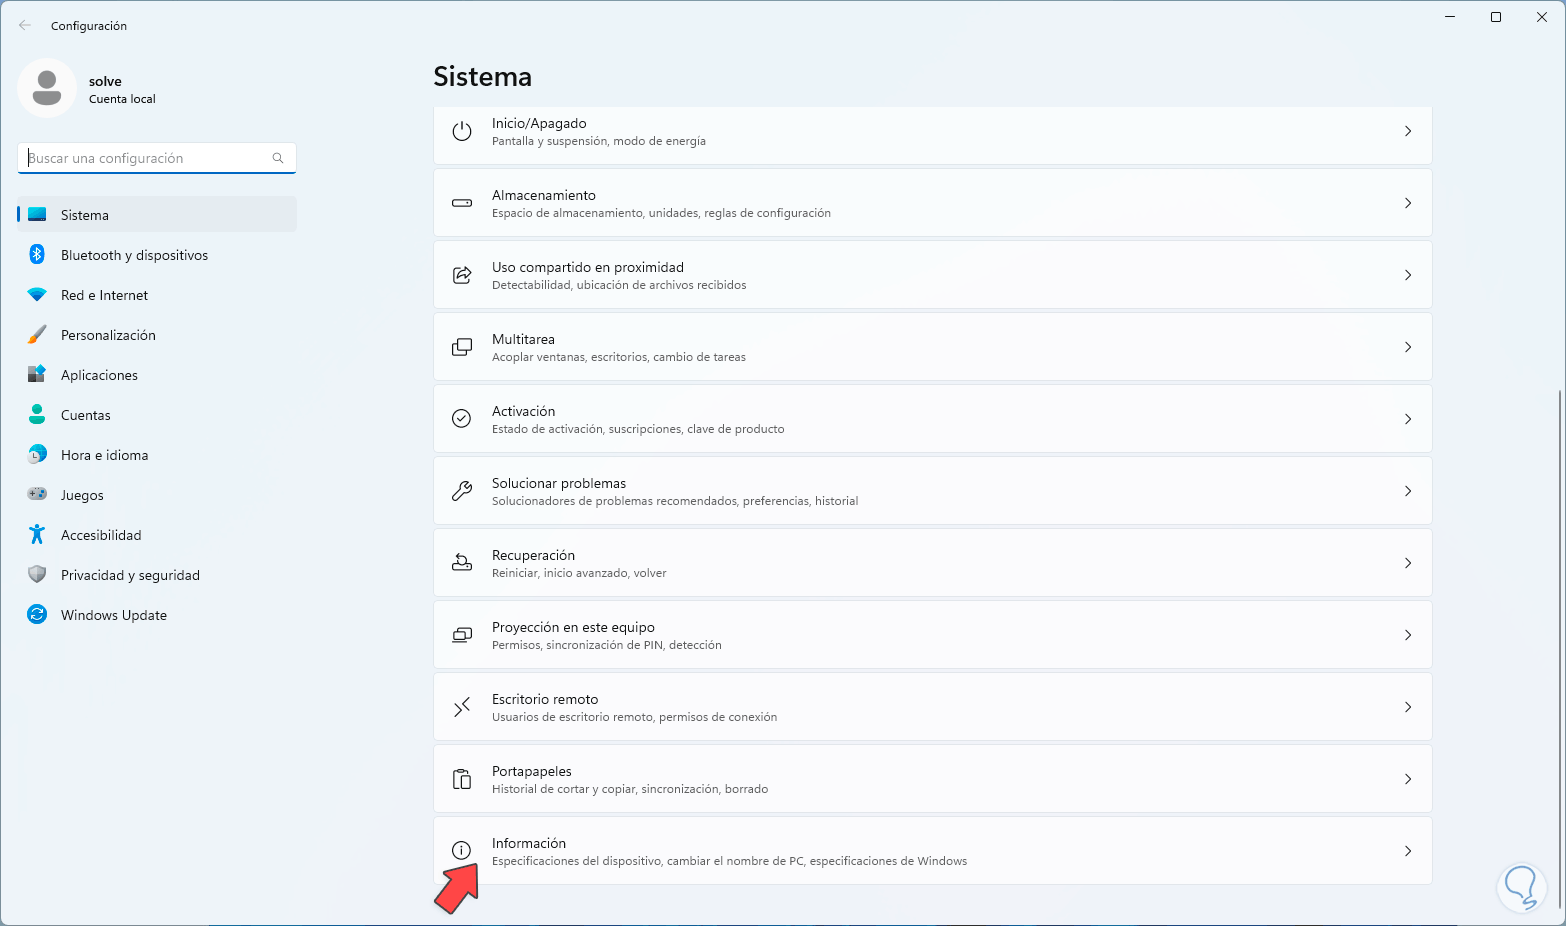Click the back arrow in title bar
The width and height of the screenshot is (1566, 926).
pyautogui.click(x=25, y=25)
